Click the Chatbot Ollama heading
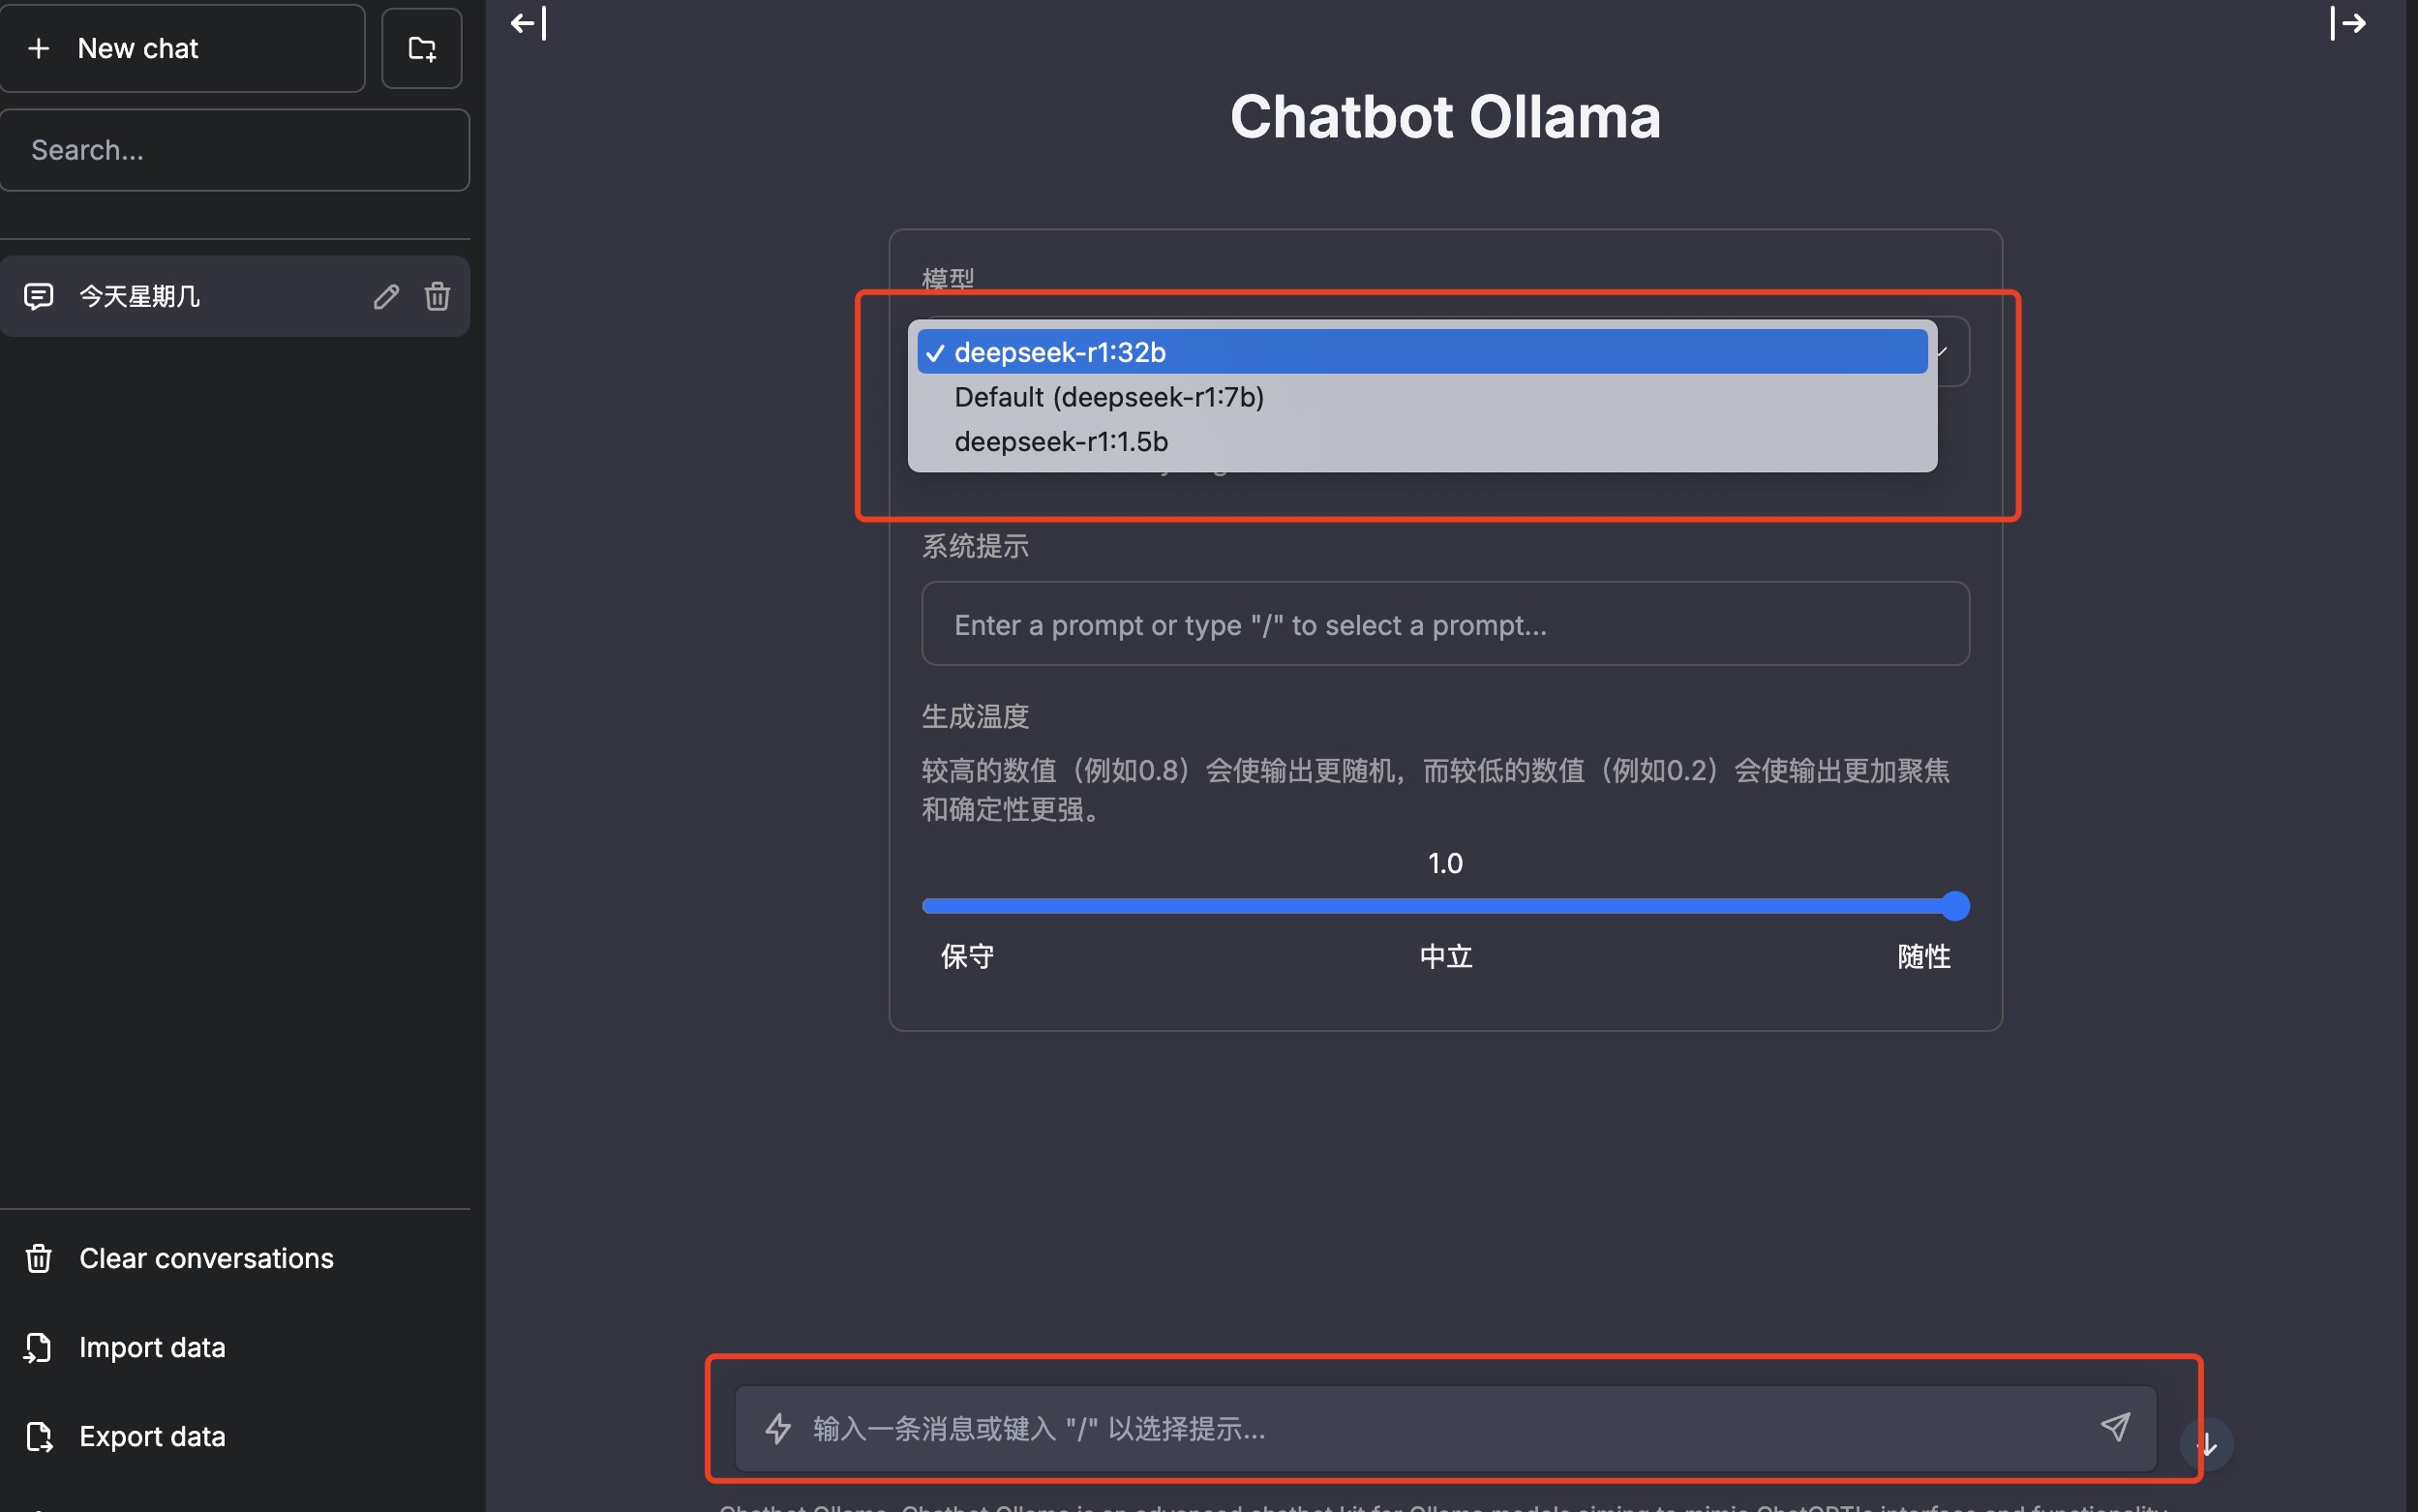 pyautogui.click(x=1445, y=117)
